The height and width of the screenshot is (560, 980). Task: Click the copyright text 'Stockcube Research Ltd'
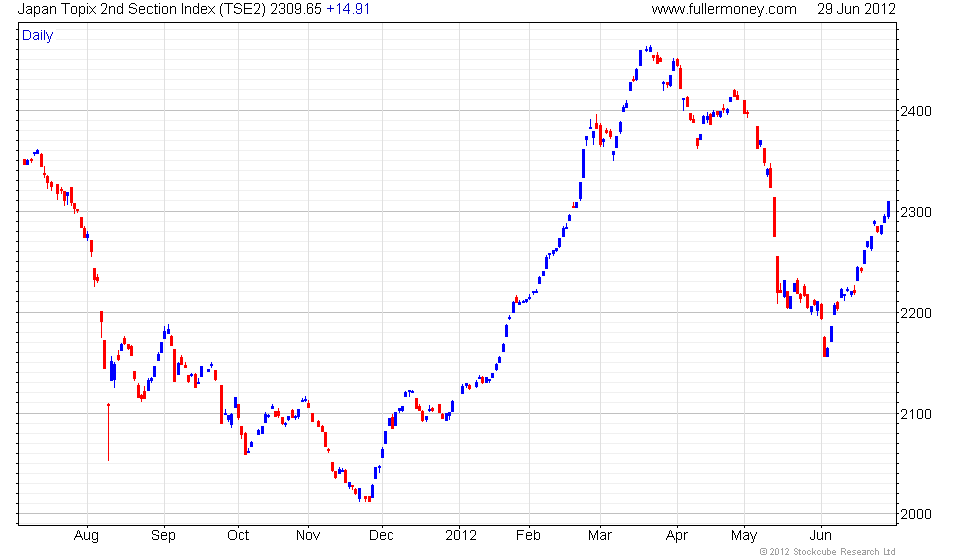click(x=844, y=552)
